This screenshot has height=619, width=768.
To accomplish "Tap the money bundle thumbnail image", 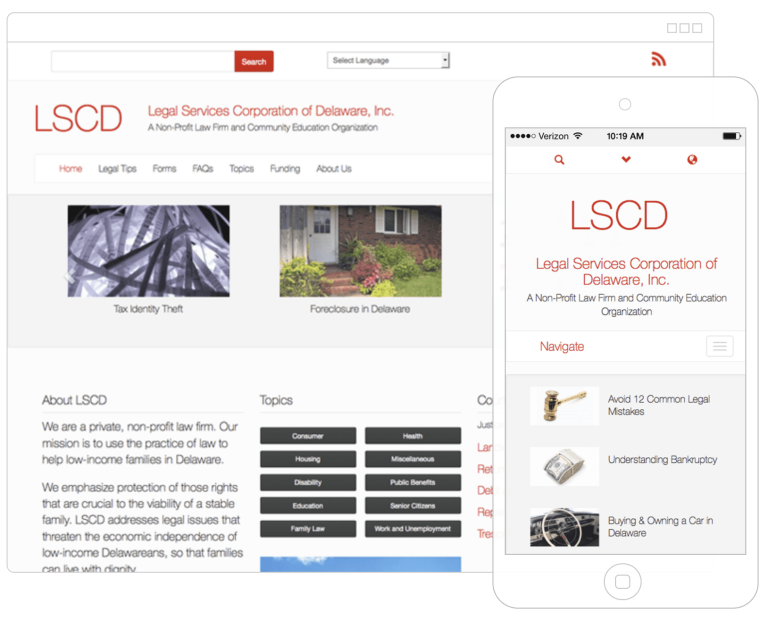I will 564,466.
